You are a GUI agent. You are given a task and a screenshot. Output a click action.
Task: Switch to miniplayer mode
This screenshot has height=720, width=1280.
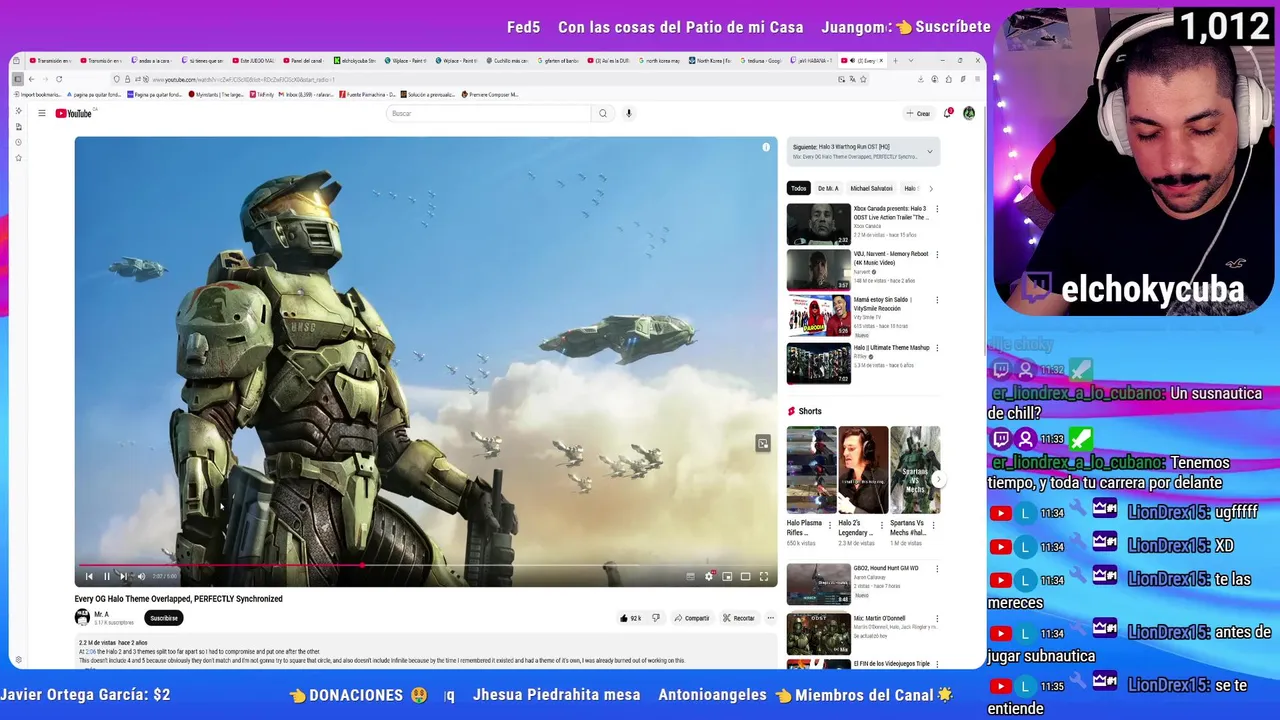727,576
